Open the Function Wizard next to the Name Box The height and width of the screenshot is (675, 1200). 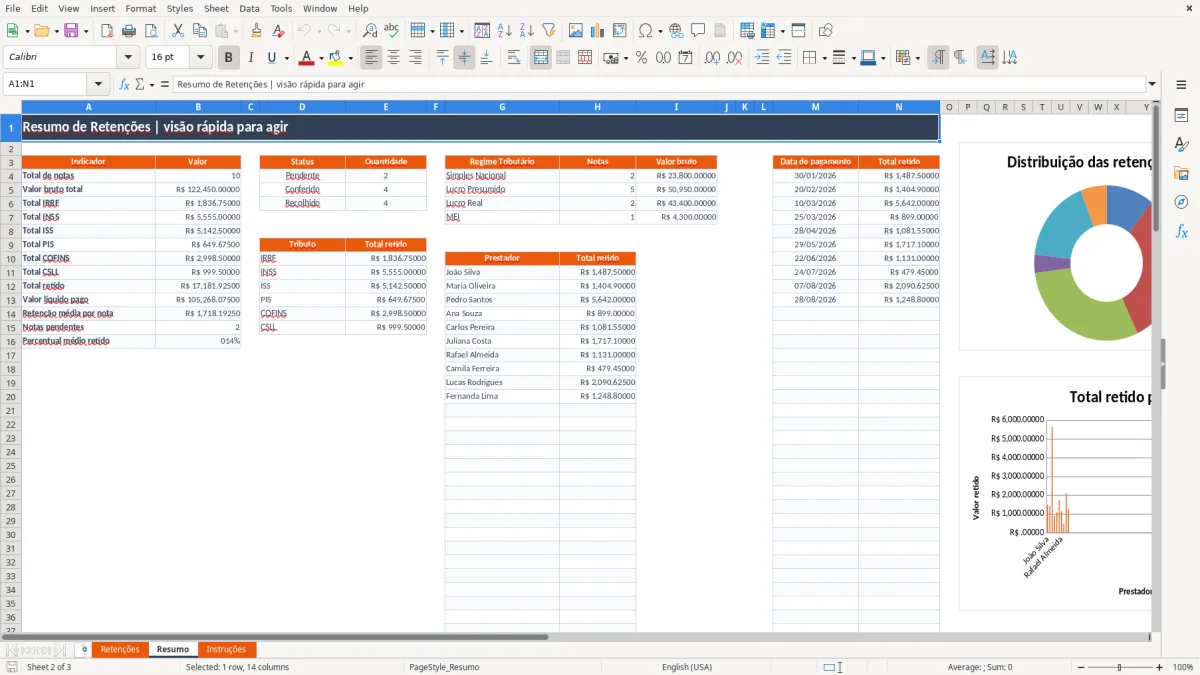click(125, 84)
